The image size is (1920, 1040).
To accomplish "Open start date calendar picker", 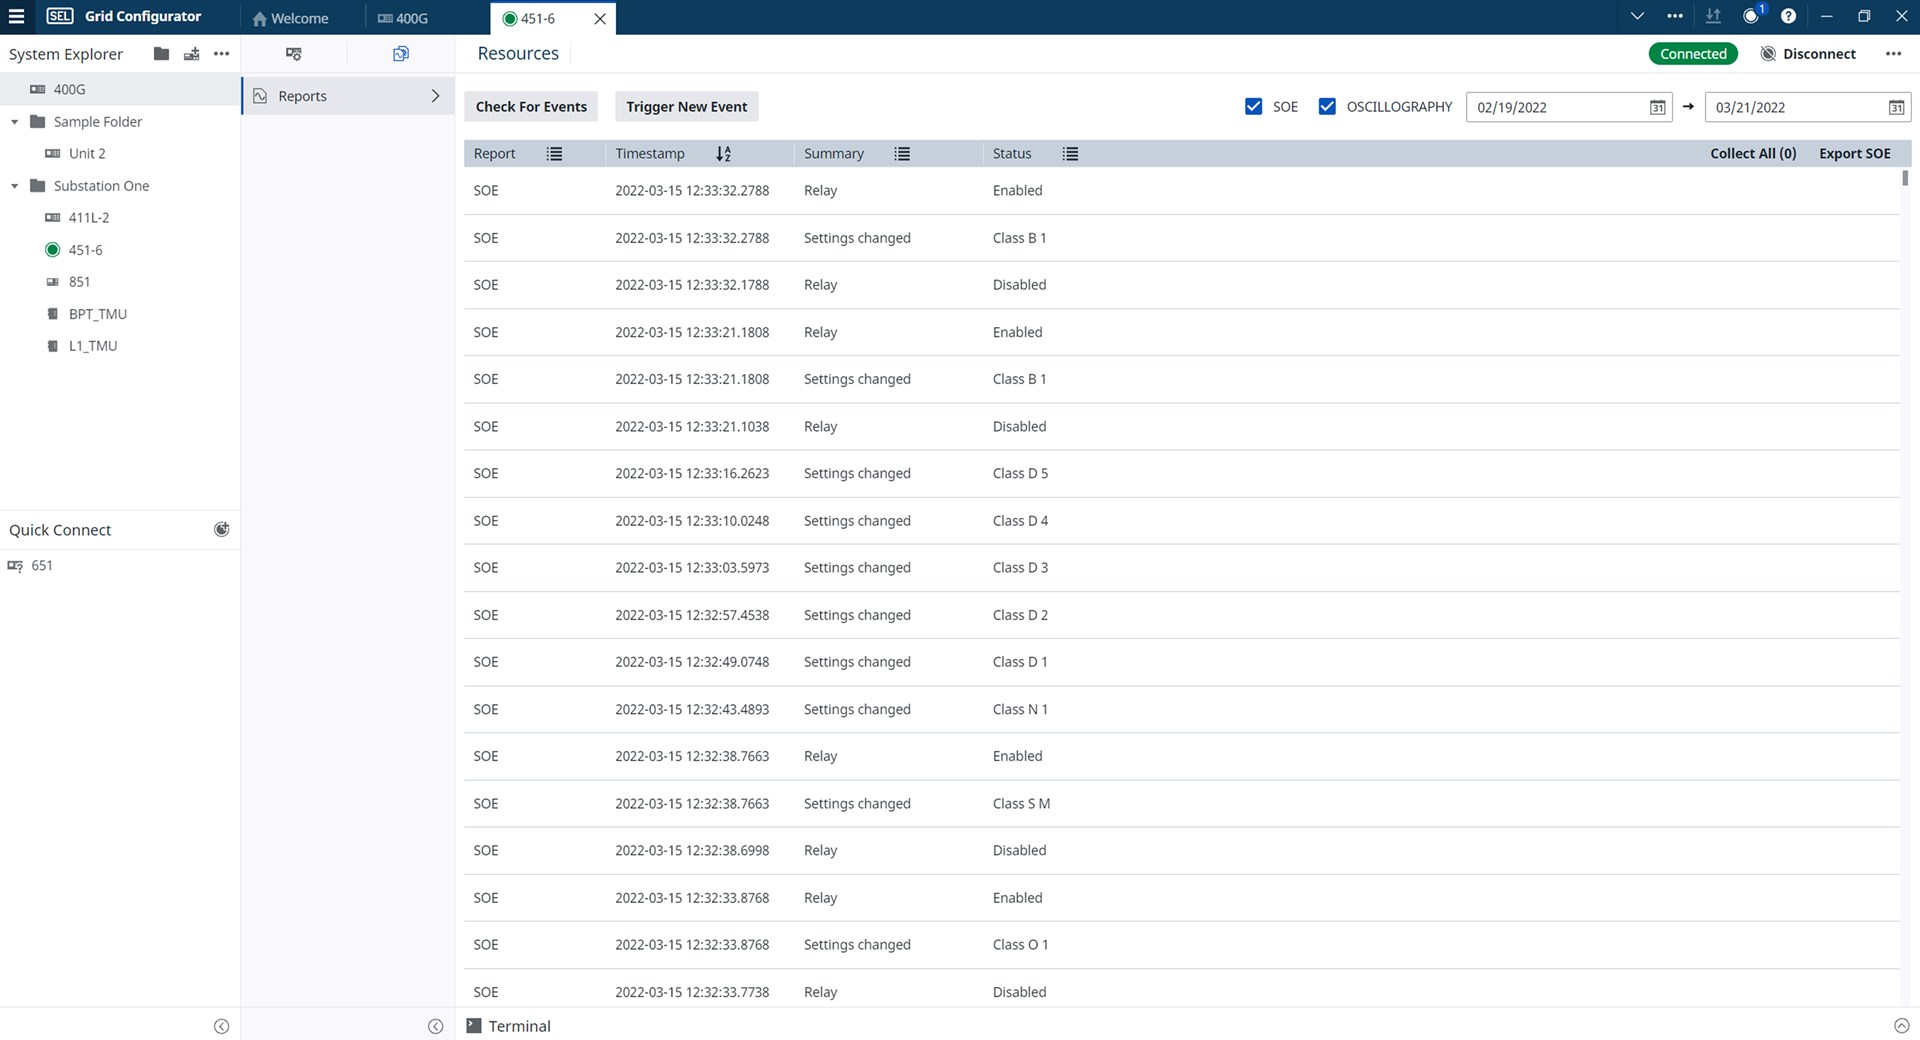I will [1657, 107].
